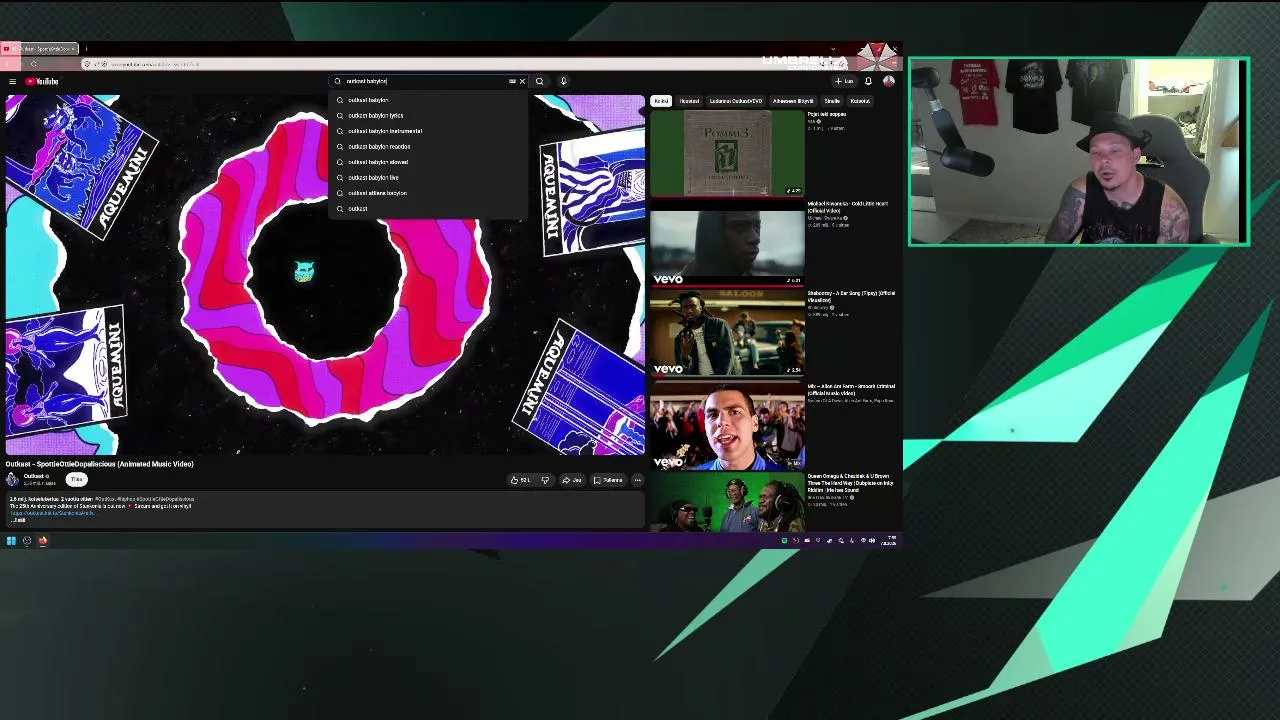
Task: Click the browser reload button
Action: click(x=33, y=64)
